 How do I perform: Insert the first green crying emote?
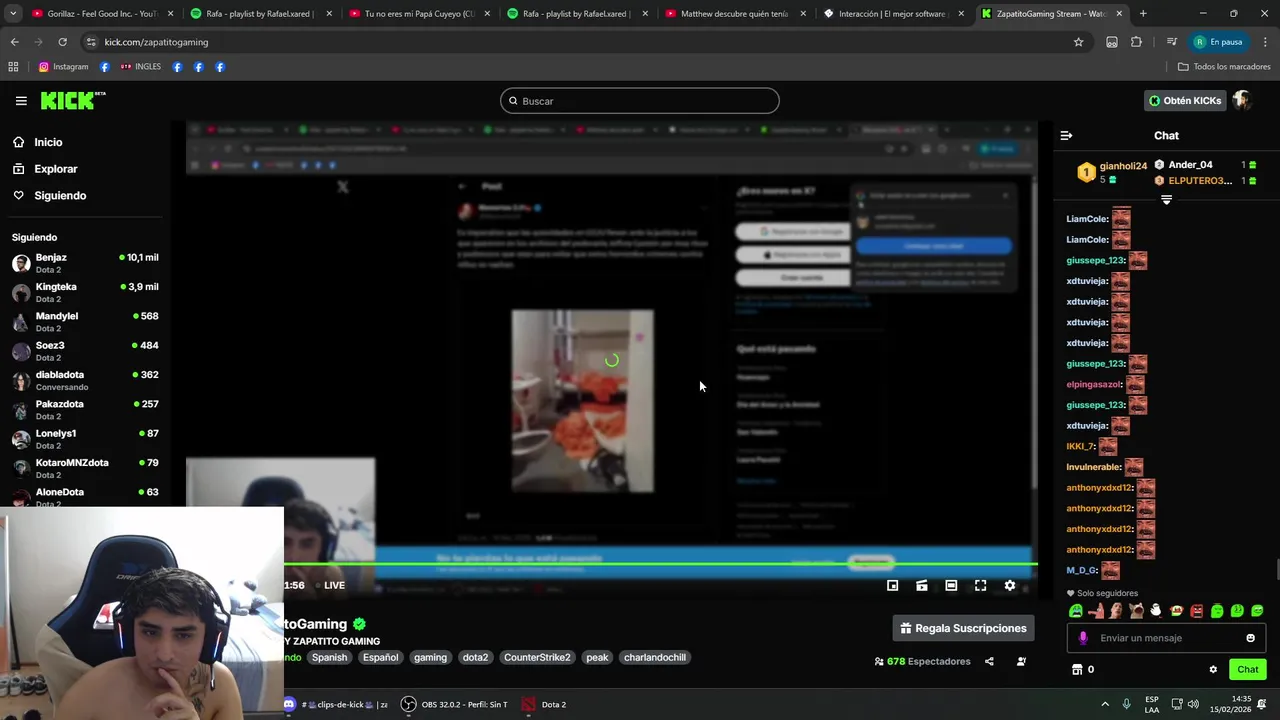click(1076, 611)
